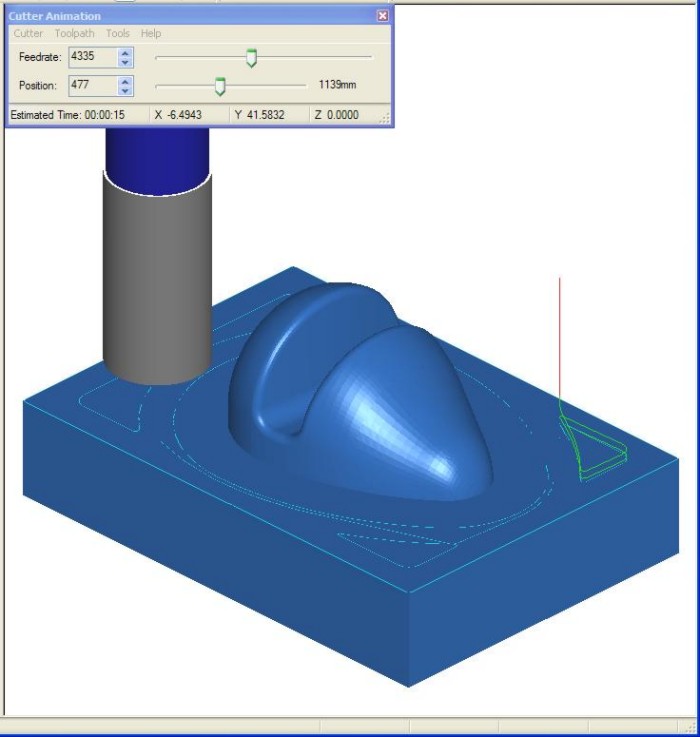700x737 pixels.
Task: Click the X -6.4943 coordinate readout
Action: coord(178,115)
